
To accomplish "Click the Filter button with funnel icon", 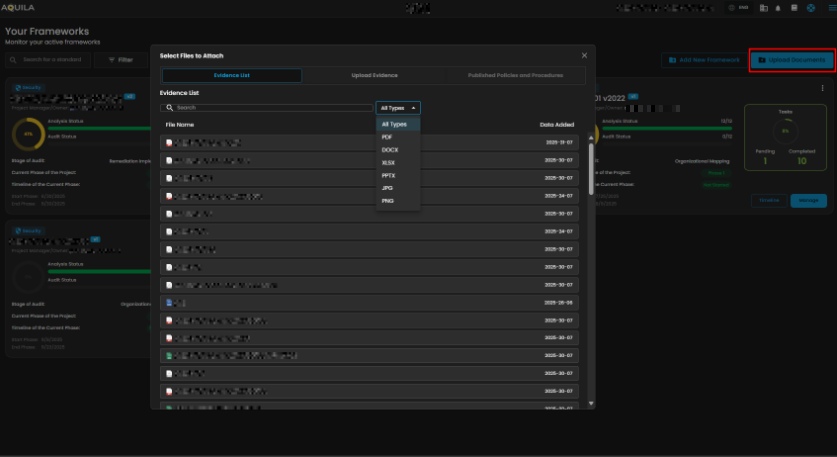I will pyautogui.click(x=120, y=60).
